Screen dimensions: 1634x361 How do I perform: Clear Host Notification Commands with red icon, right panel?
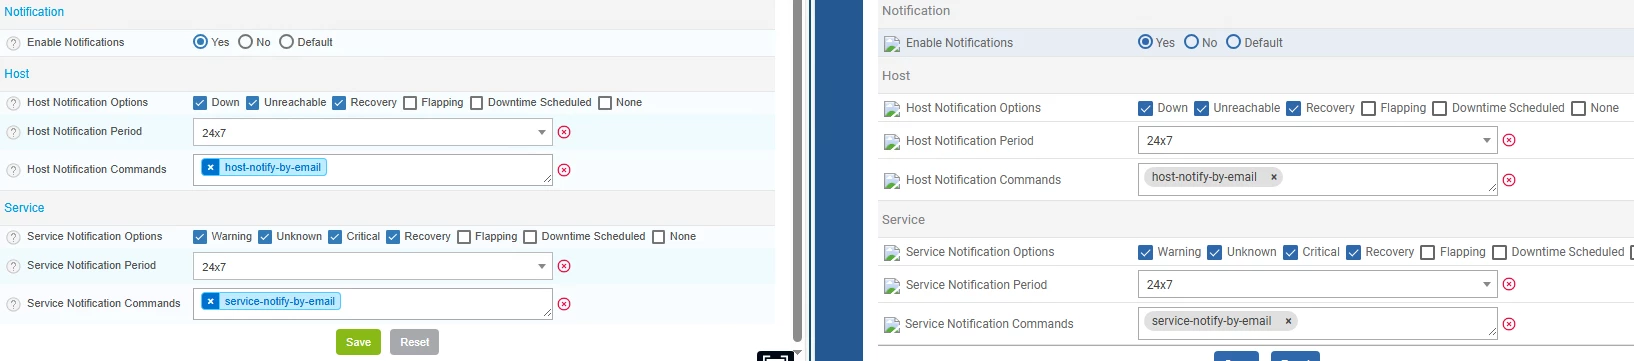point(1509,180)
